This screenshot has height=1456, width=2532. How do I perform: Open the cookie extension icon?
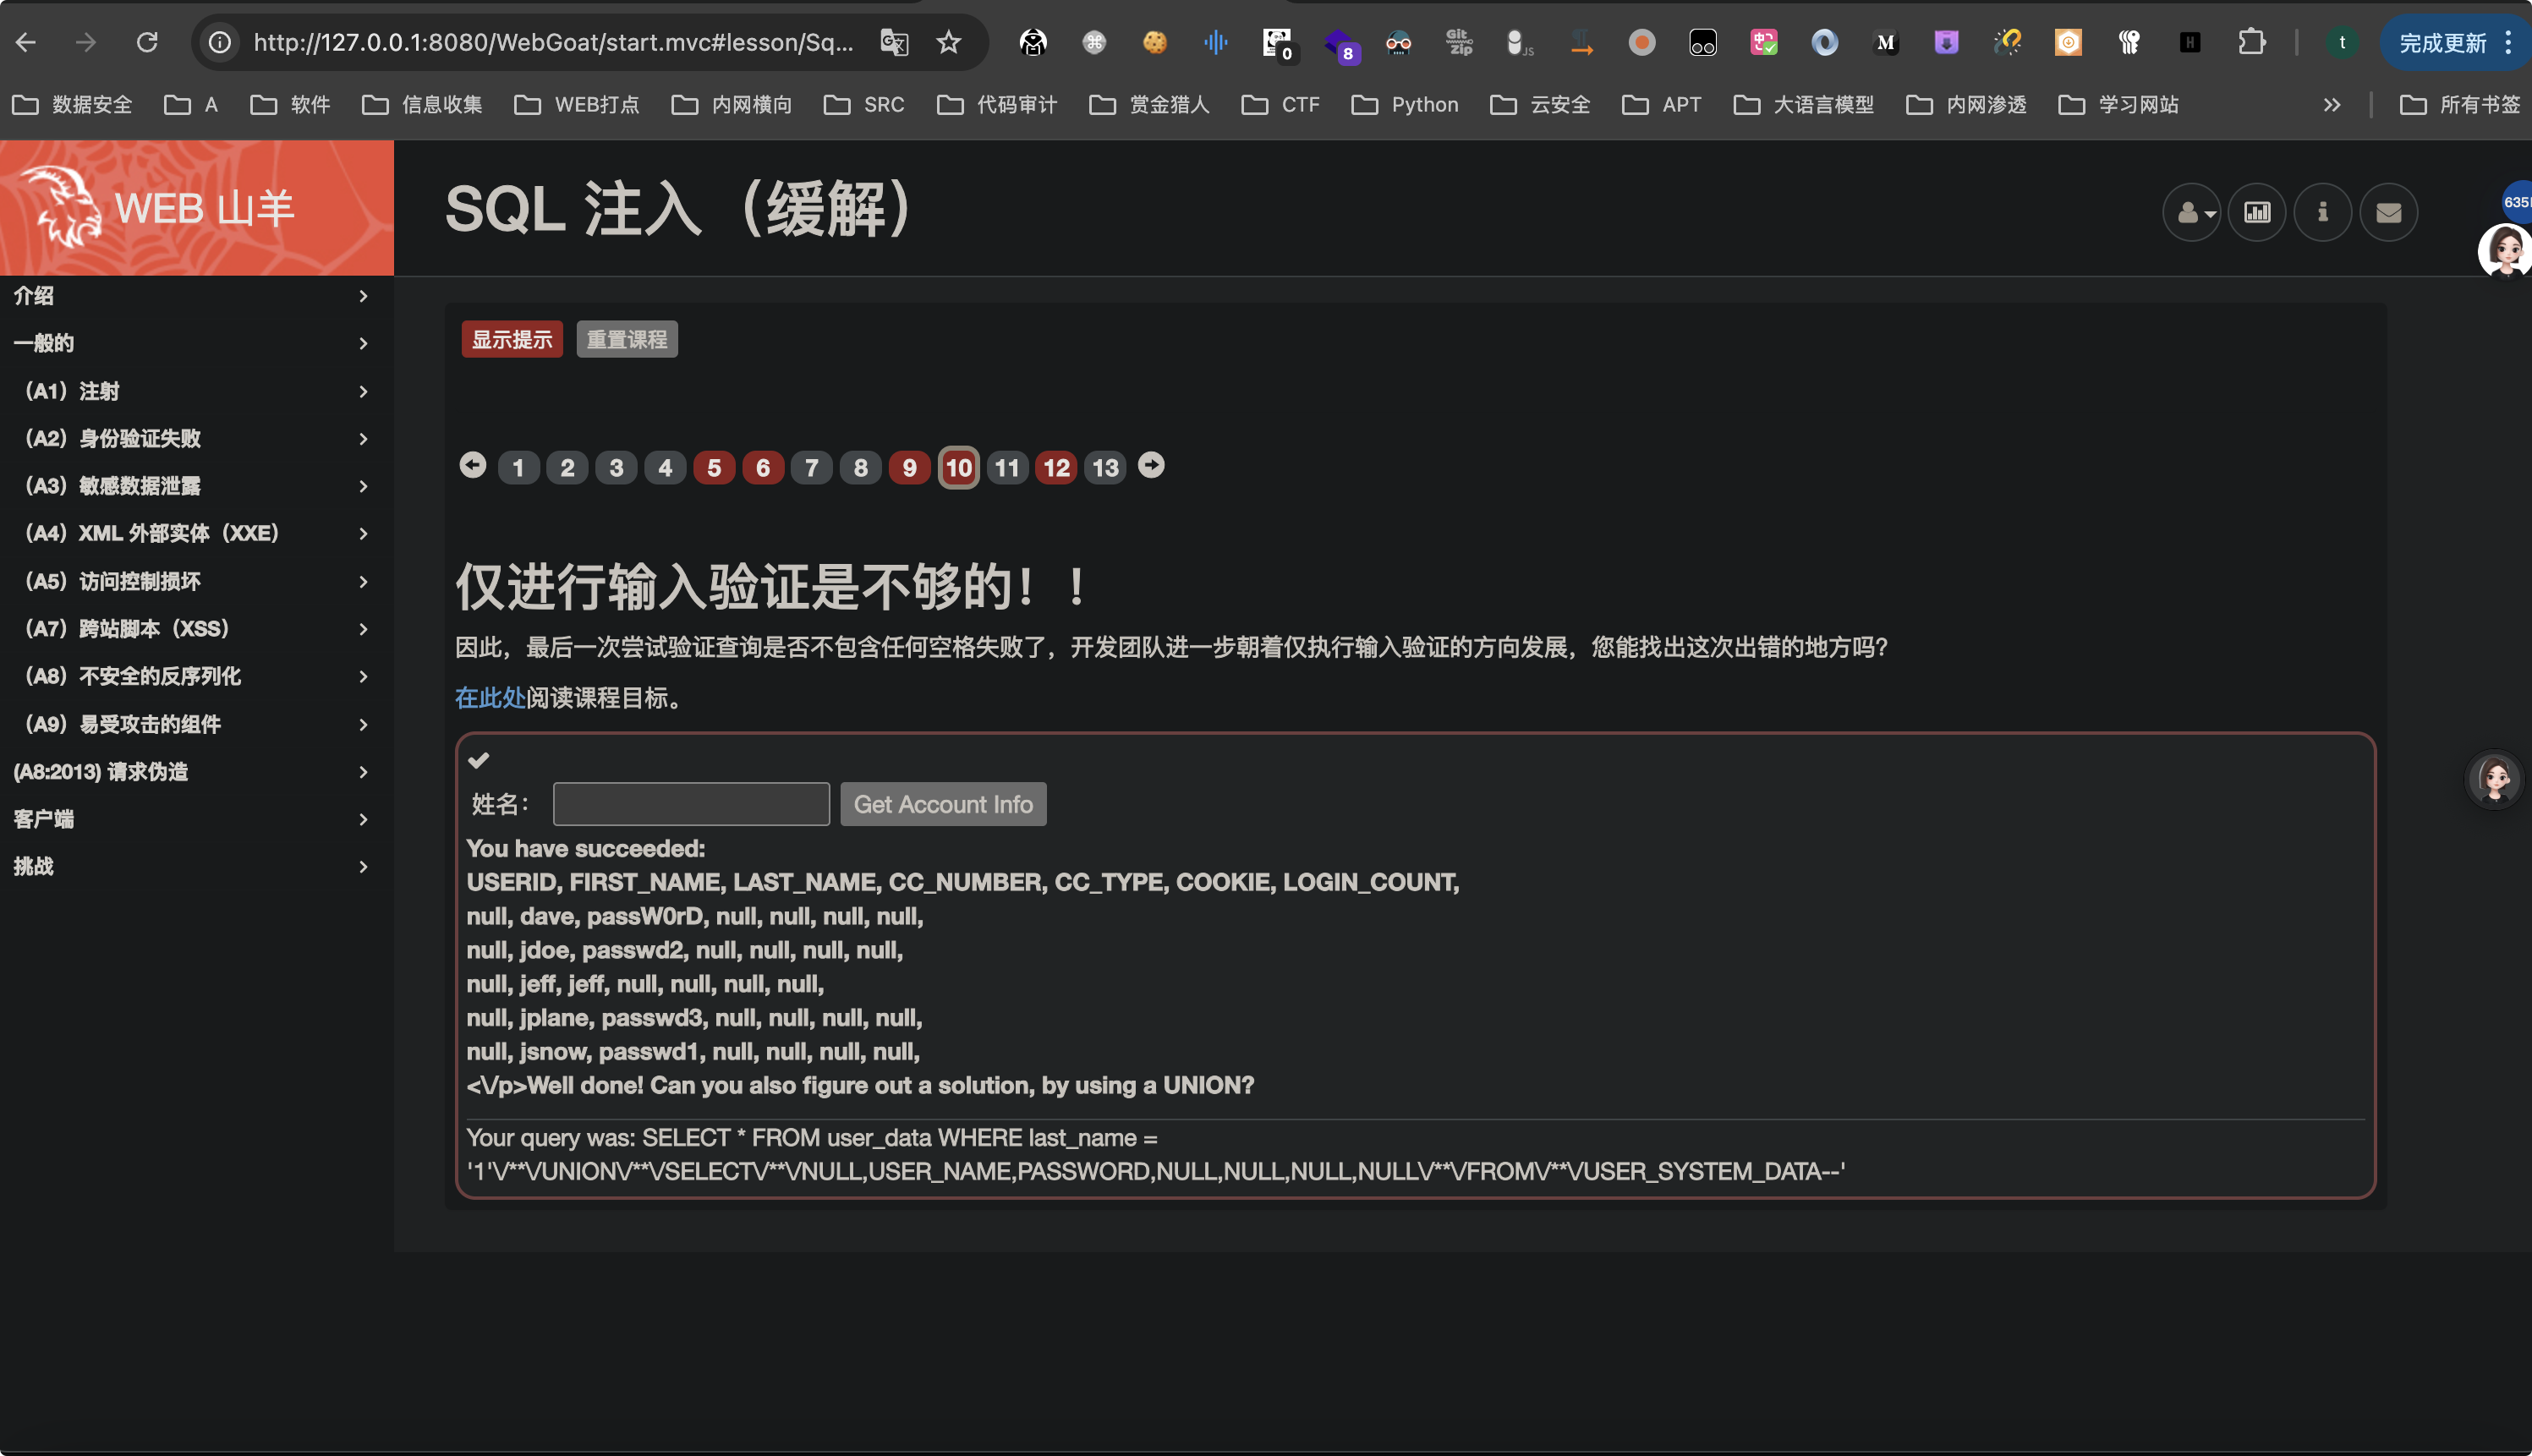click(x=1154, y=42)
